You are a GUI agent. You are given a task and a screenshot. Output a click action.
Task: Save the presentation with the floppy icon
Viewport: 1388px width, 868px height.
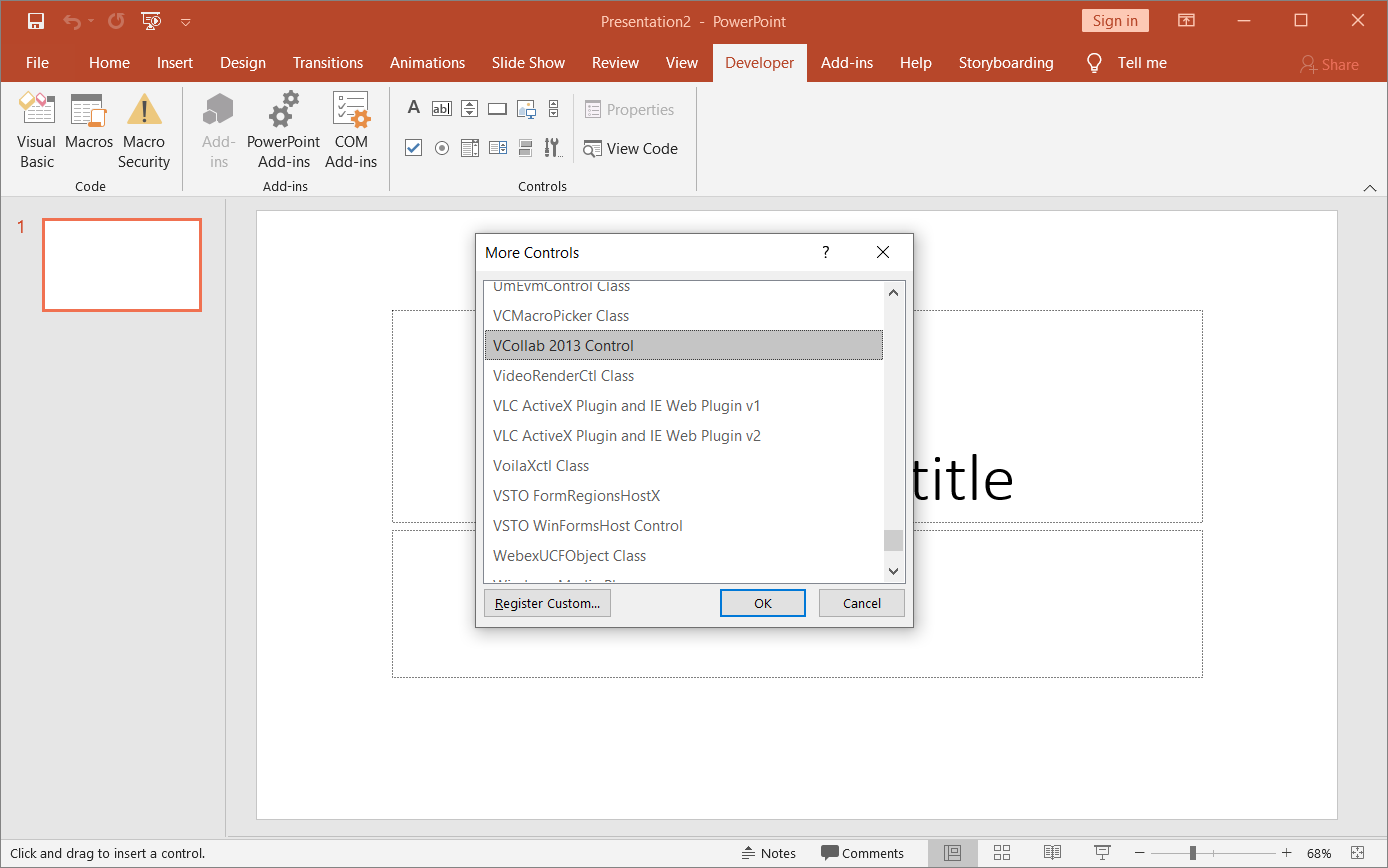point(36,21)
